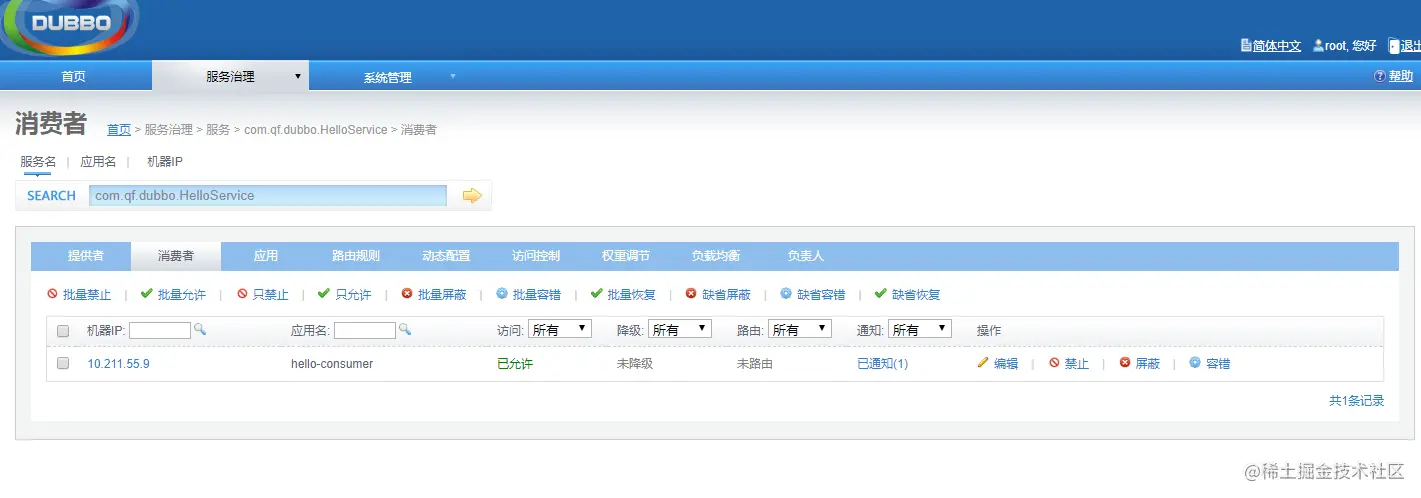
Task: Click the 简体中文 language document icon
Action: (x=1246, y=46)
